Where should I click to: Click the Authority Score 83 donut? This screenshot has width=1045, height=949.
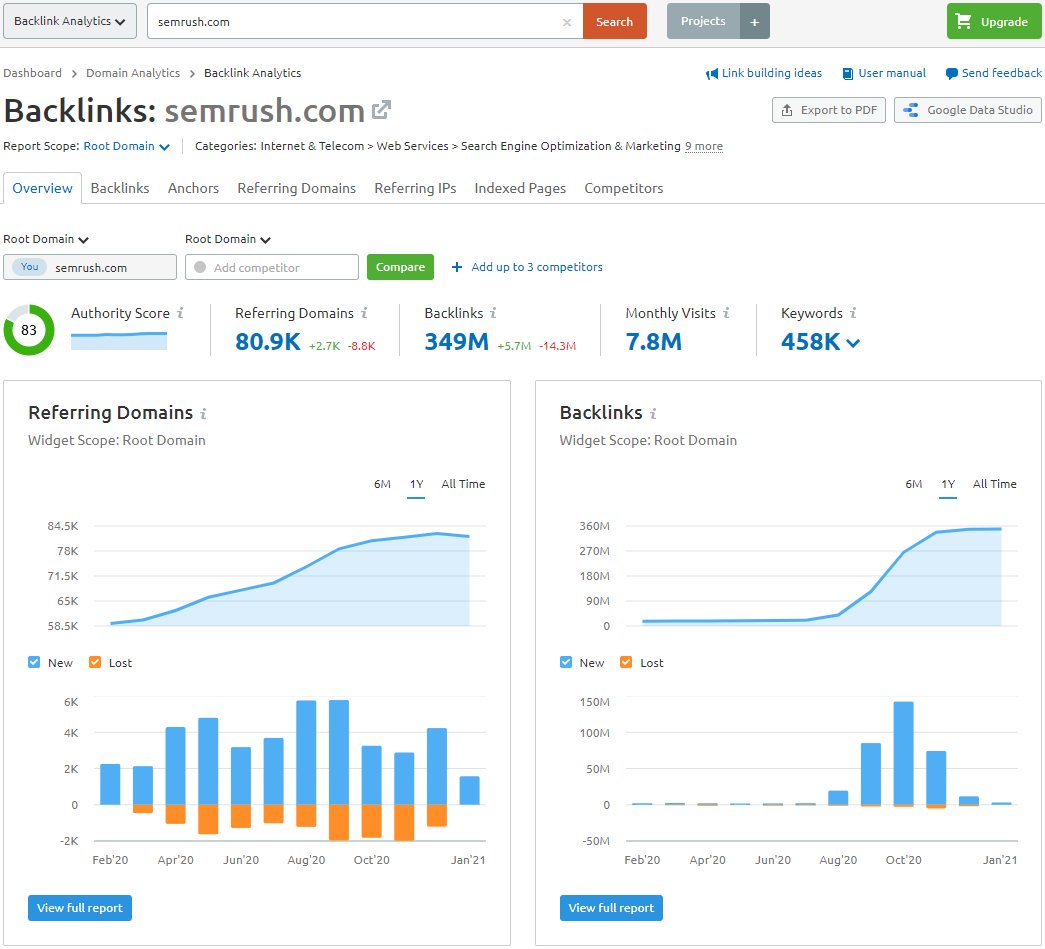coord(29,330)
